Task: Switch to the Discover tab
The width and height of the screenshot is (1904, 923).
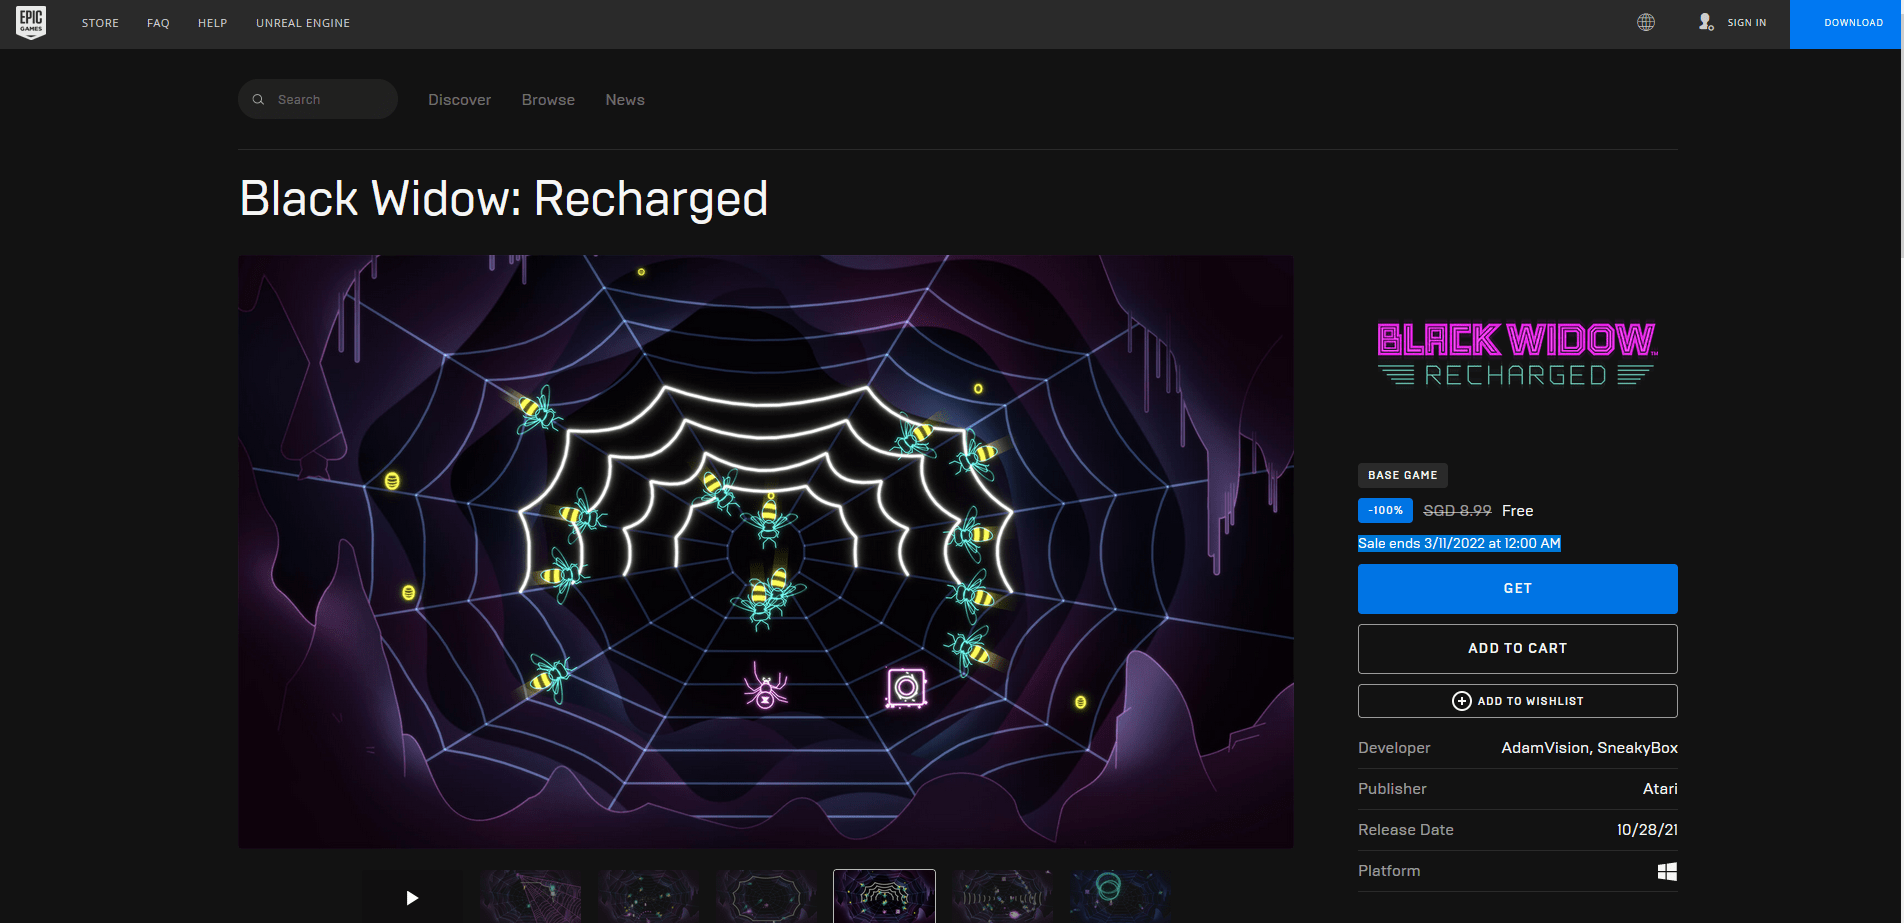Action: (x=460, y=100)
